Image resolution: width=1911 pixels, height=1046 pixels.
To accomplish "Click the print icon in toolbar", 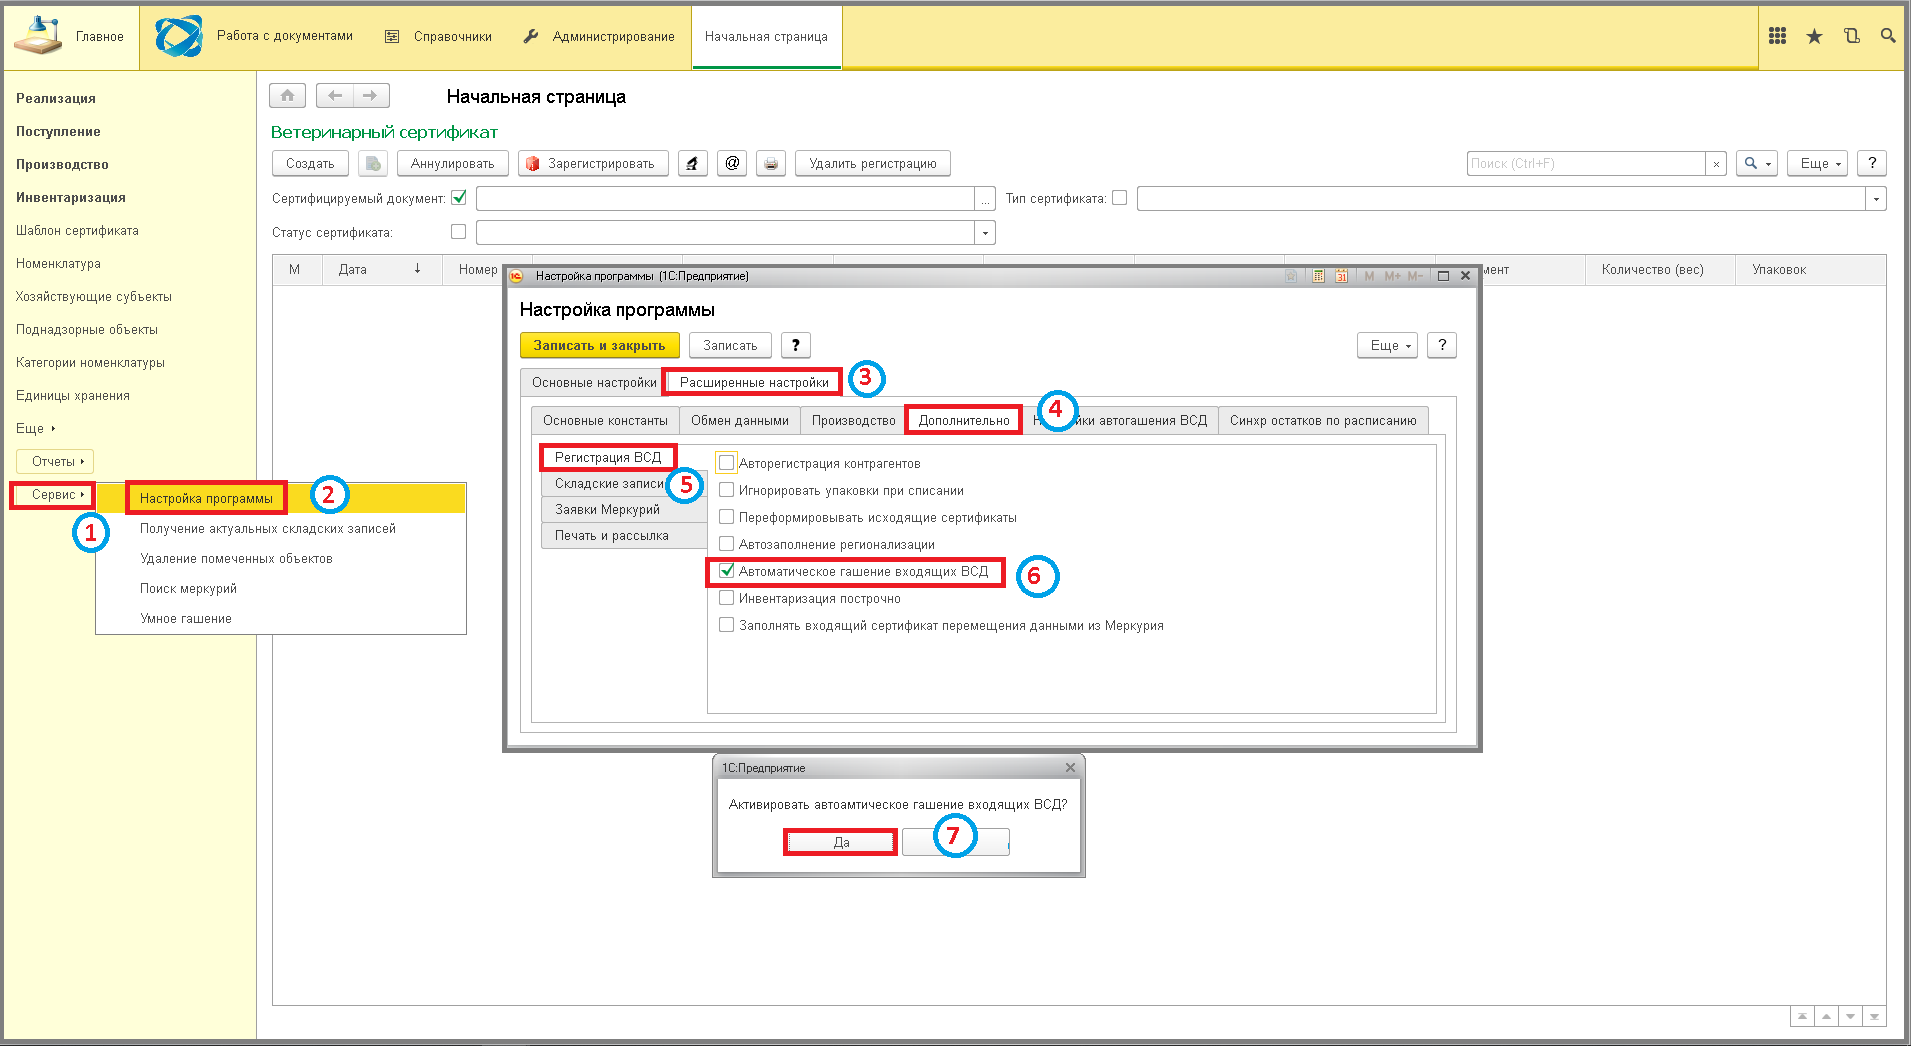I will 770,164.
